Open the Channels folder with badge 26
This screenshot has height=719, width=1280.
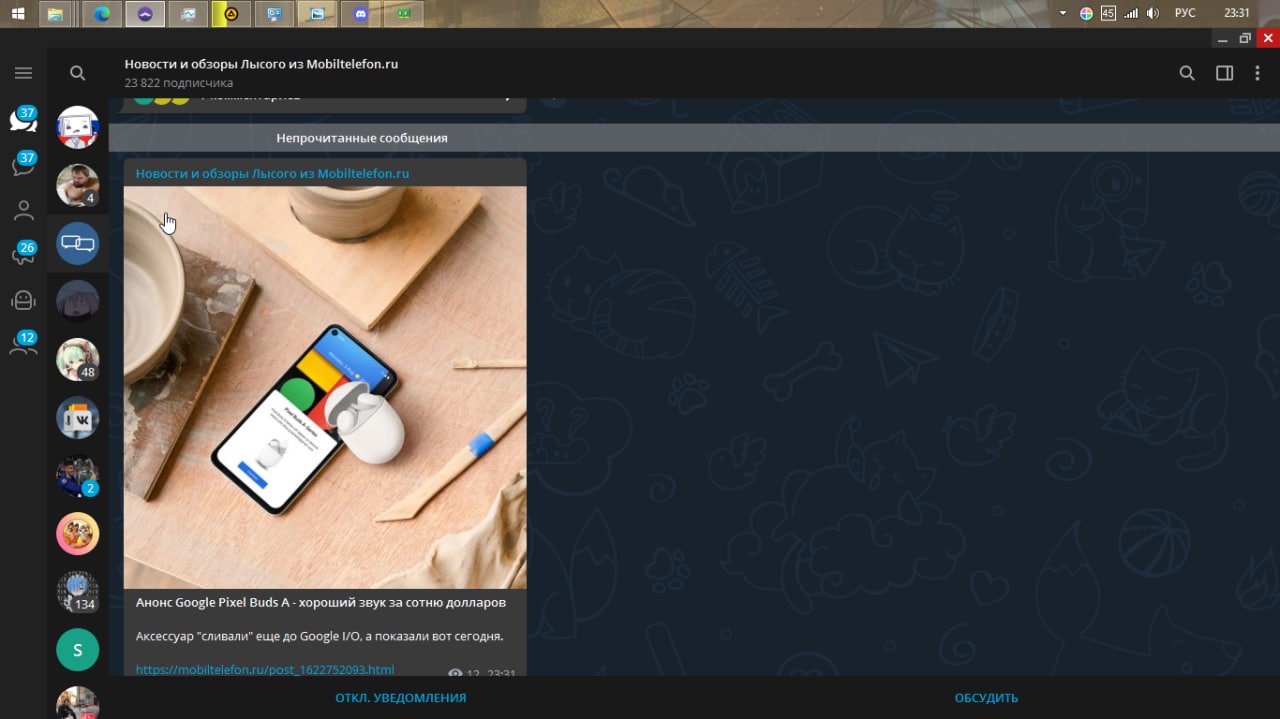[23, 254]
